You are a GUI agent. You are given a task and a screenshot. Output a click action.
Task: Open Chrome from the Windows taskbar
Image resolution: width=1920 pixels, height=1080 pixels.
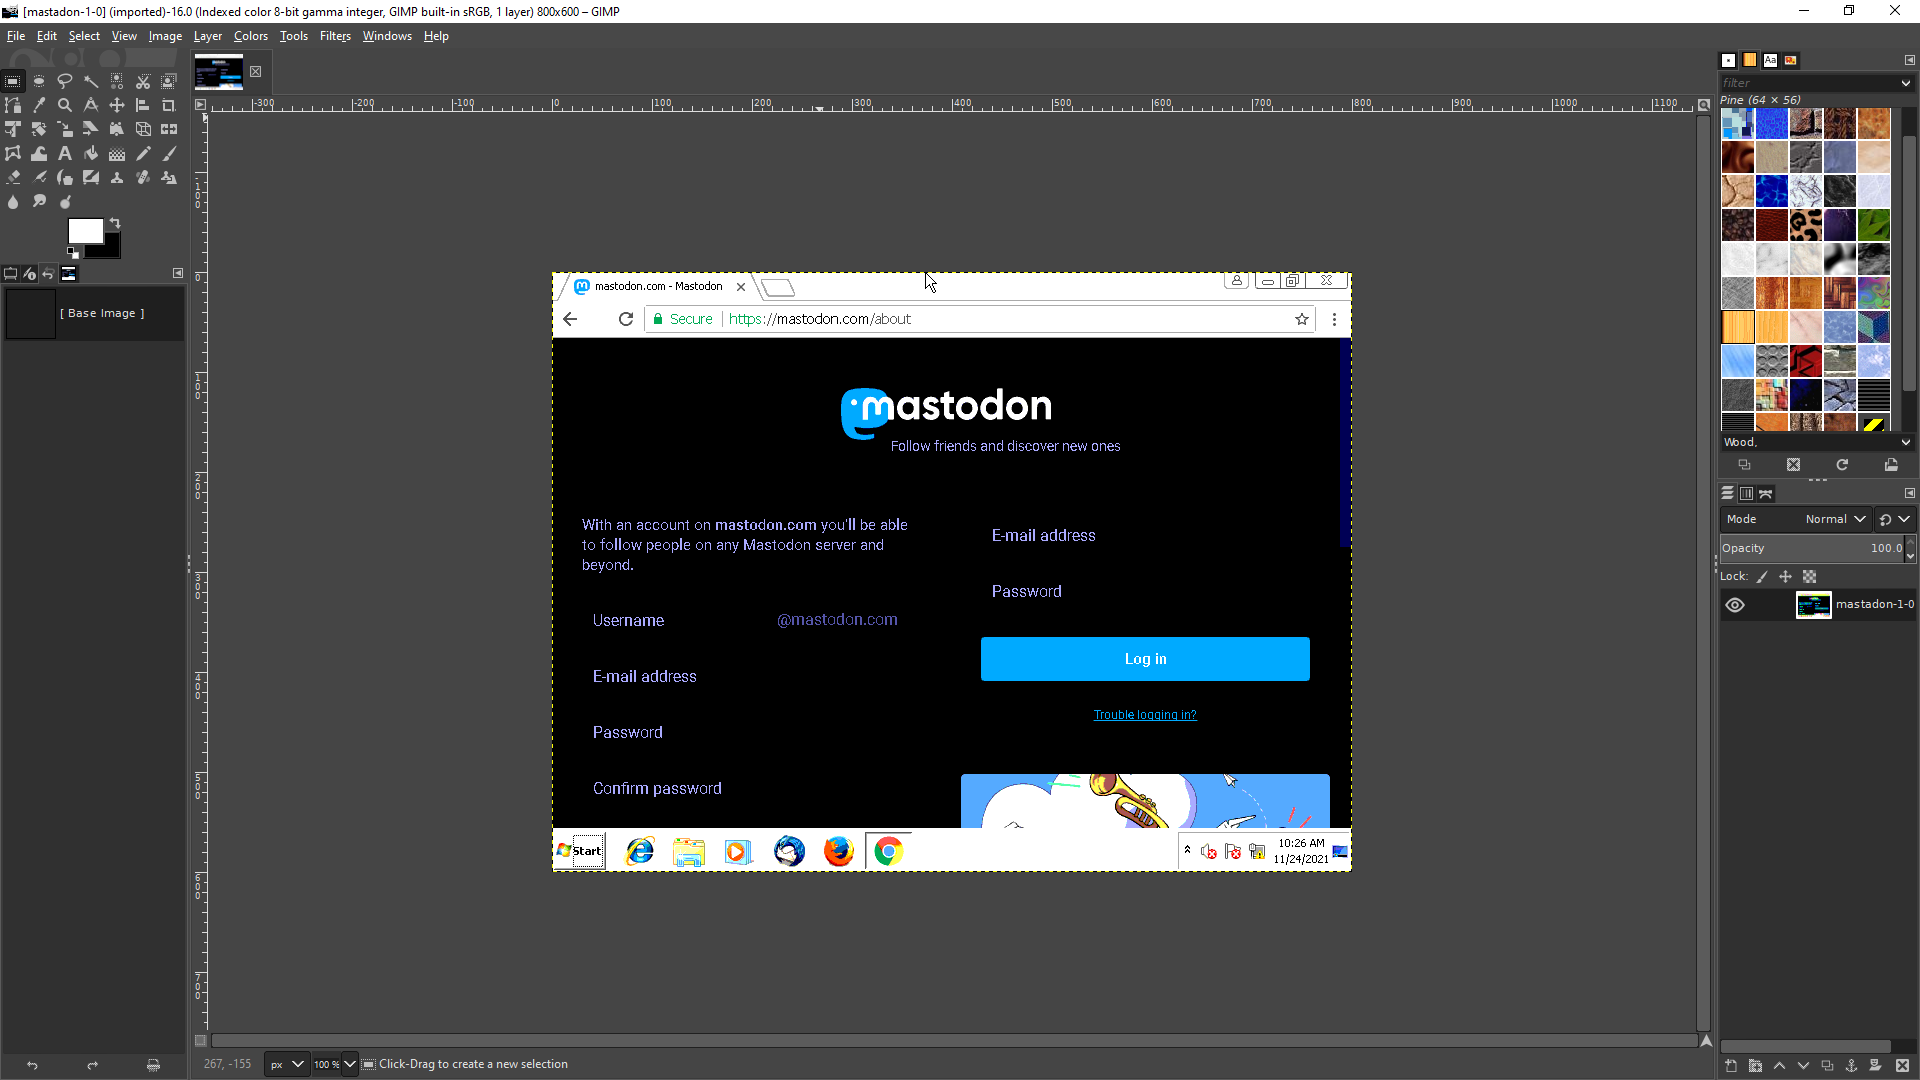pos(888,851)
